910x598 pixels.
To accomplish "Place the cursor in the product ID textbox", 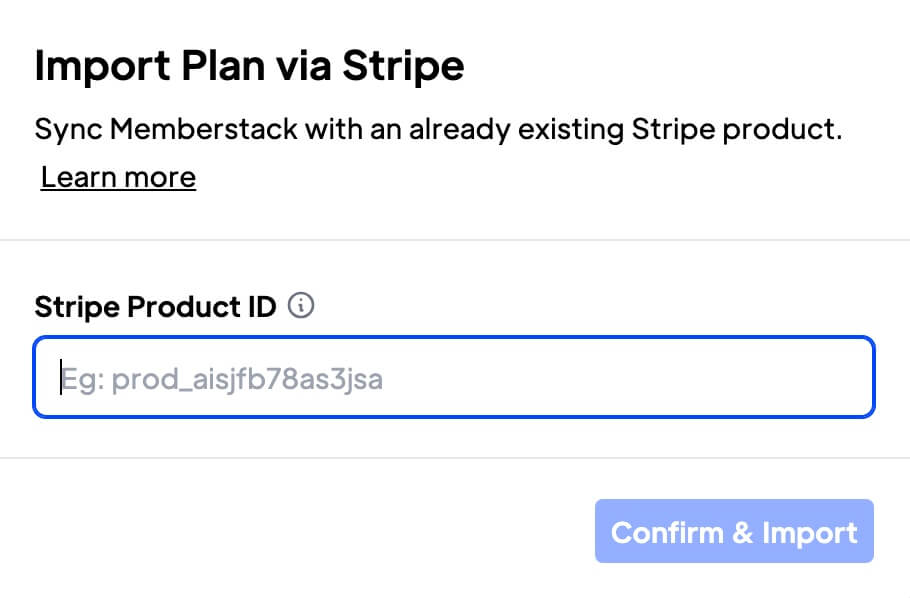I will pos(454,377).
